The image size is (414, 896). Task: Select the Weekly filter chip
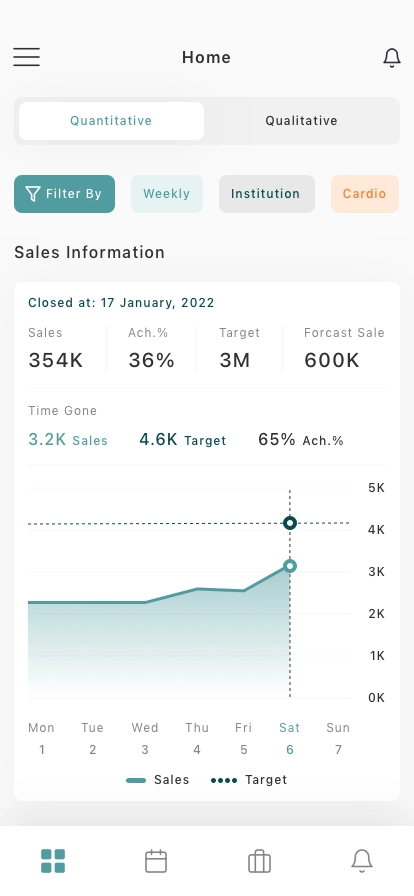pyautogui.click(x=167, y=194)
